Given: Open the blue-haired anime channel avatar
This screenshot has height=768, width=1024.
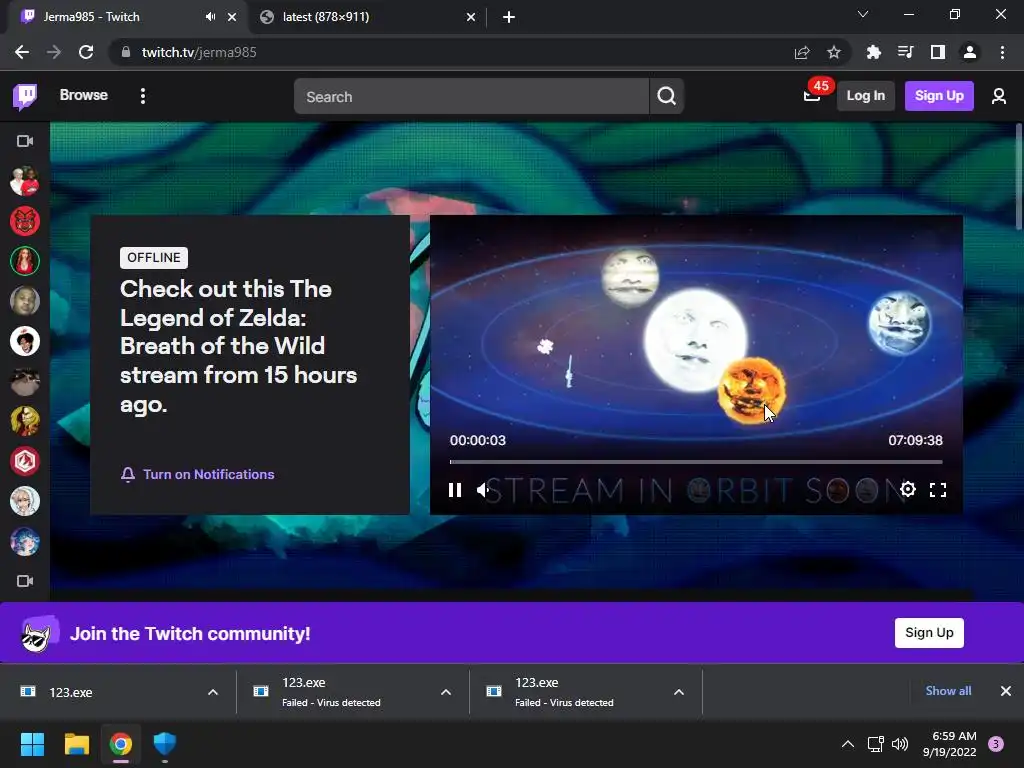Looking at the screenshot, I should point(25,541).
